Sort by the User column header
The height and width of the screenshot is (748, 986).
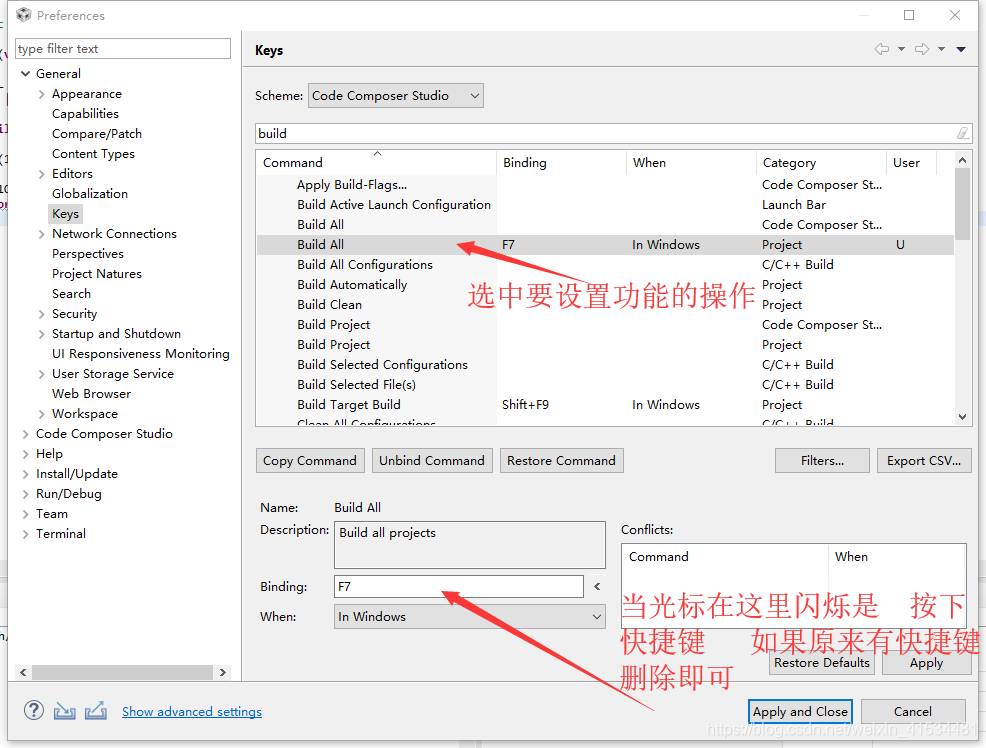point(911,162)
